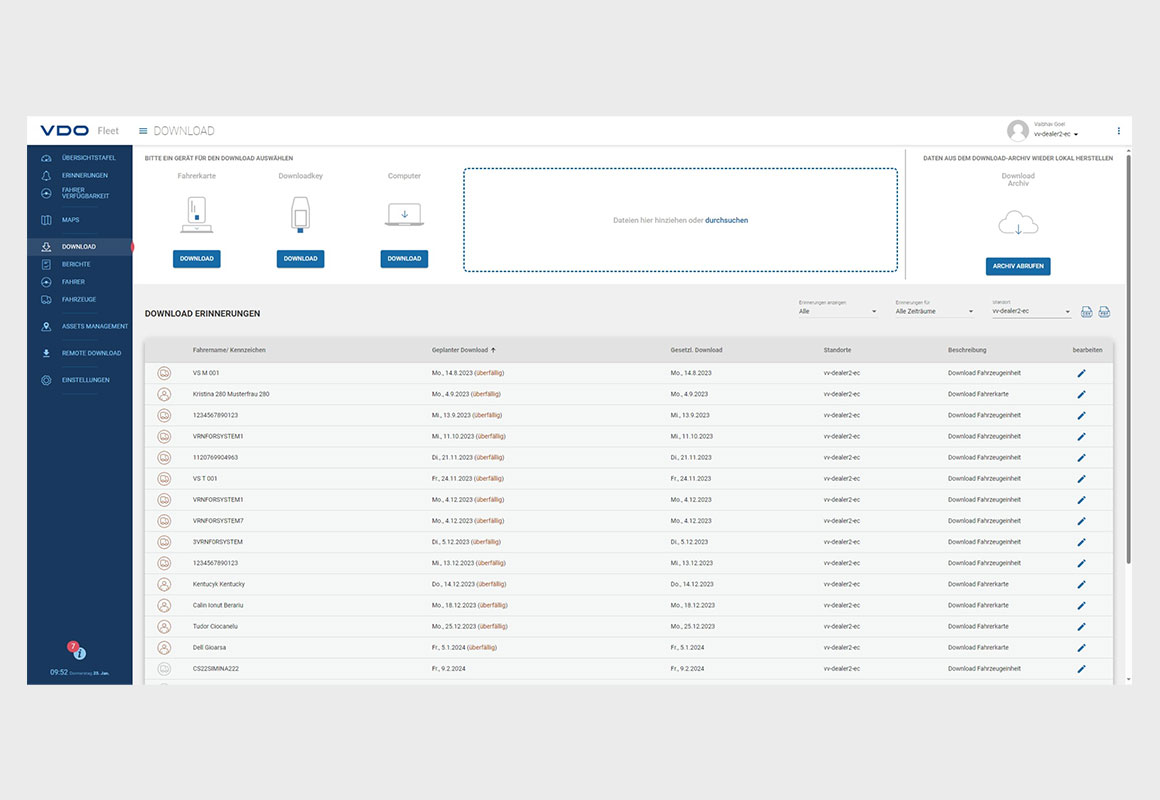Expand the Alle Zeiträume period dropdown
Screen dimensions: 1160x800
934,312
